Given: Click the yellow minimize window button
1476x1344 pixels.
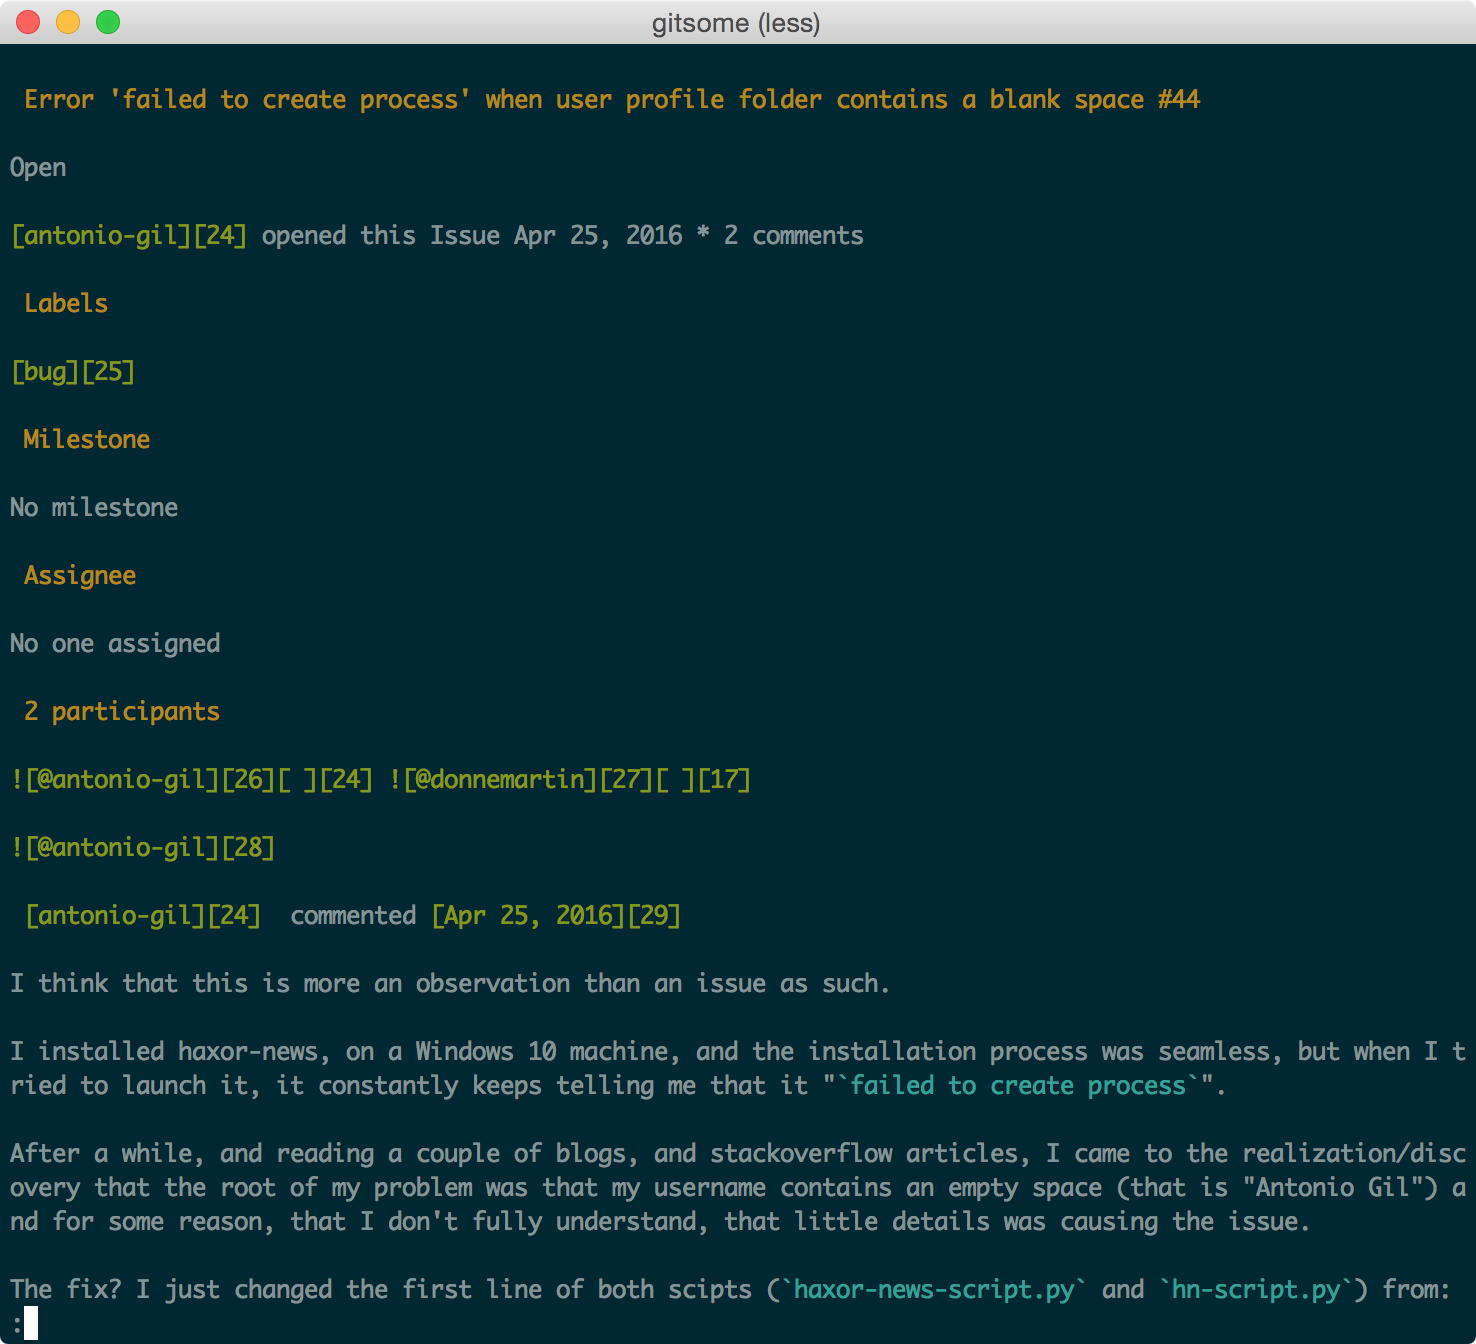Looking at the screenshot, I should pos(68,22).
